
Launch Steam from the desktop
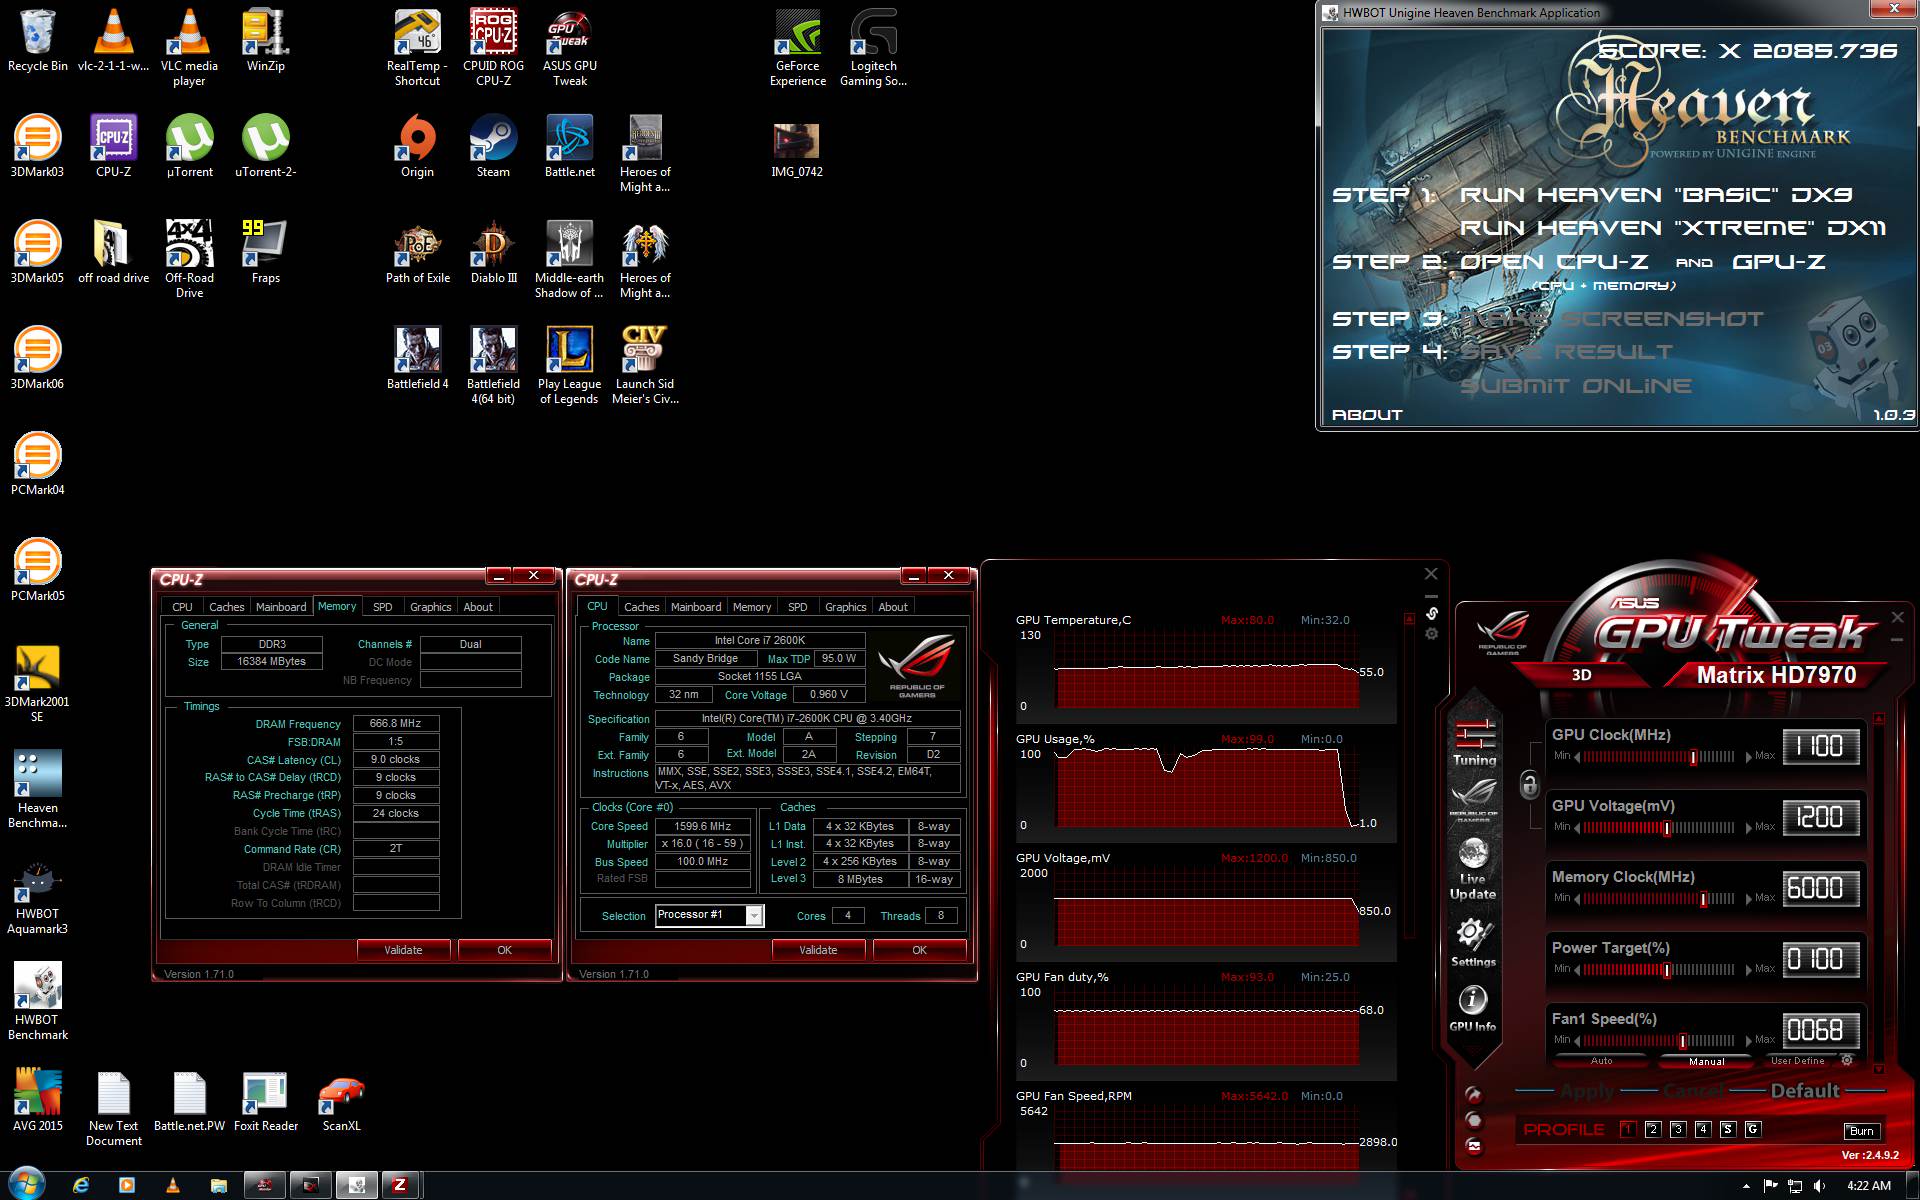pyautogui.click(x=493, y=147)
